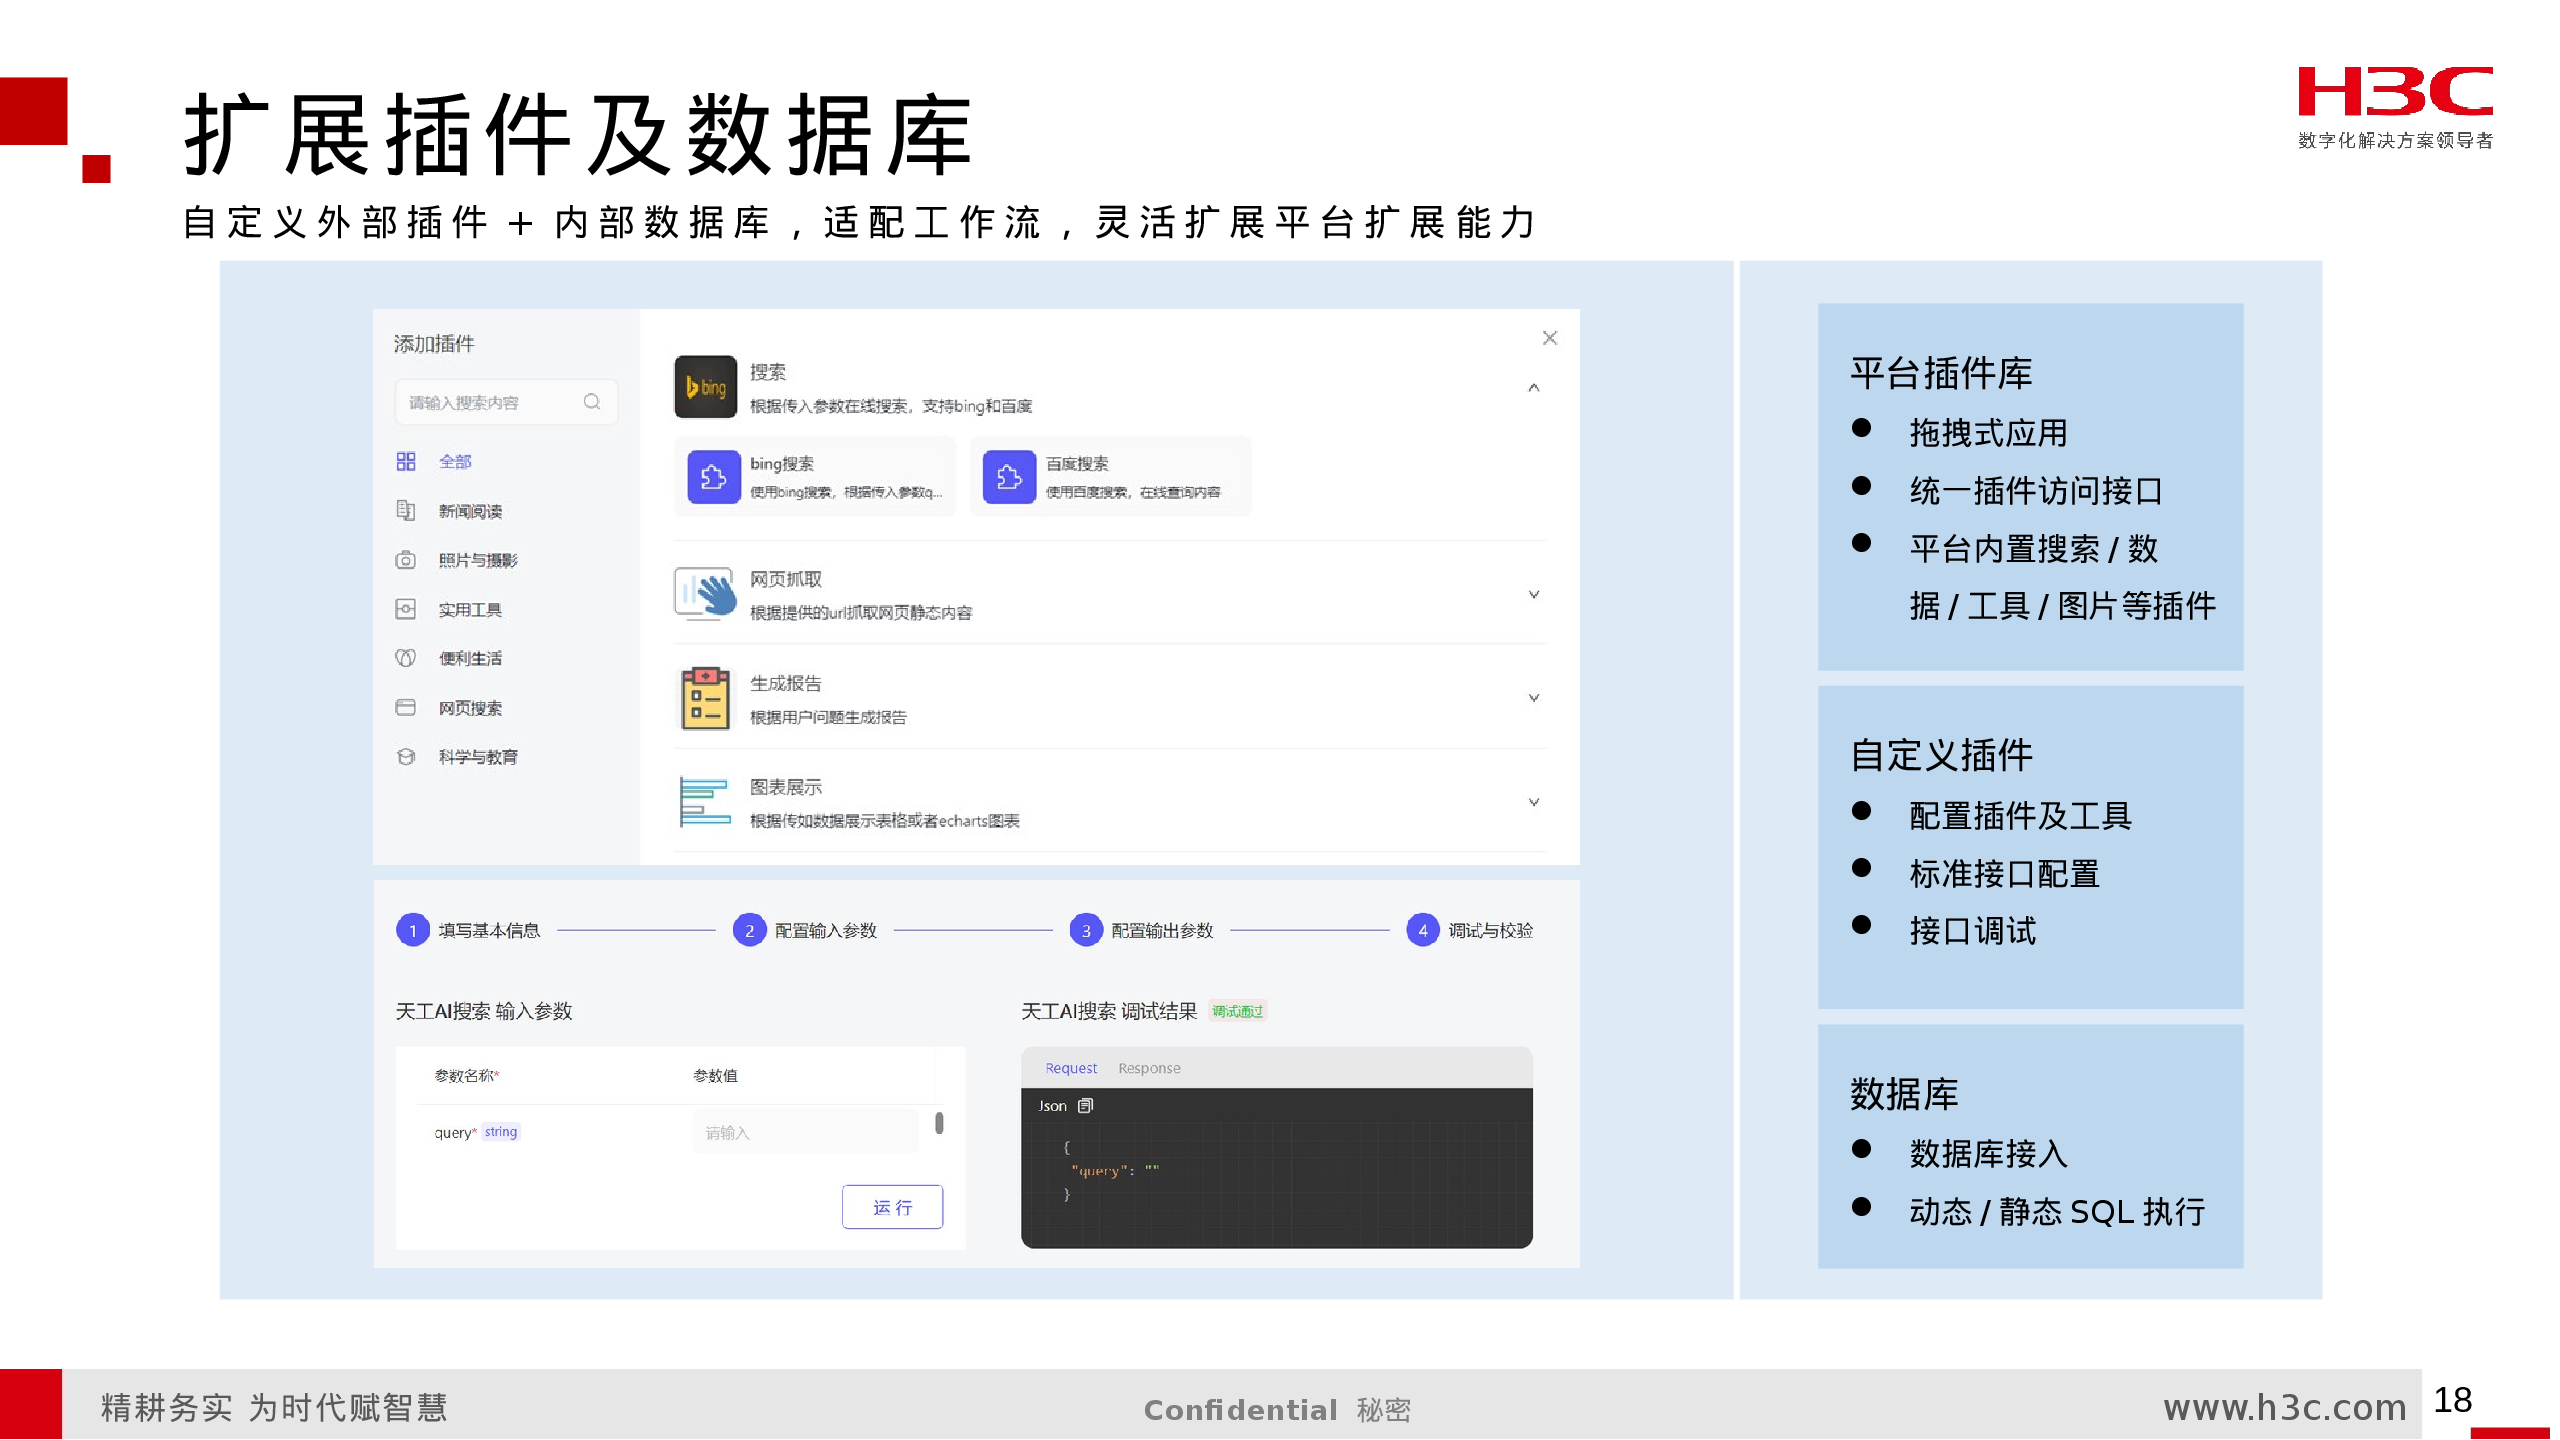Viewport: 2560px width, 1440px height.
Task: Click the 图表展示 bar chart icon
Action: point(705,802)
